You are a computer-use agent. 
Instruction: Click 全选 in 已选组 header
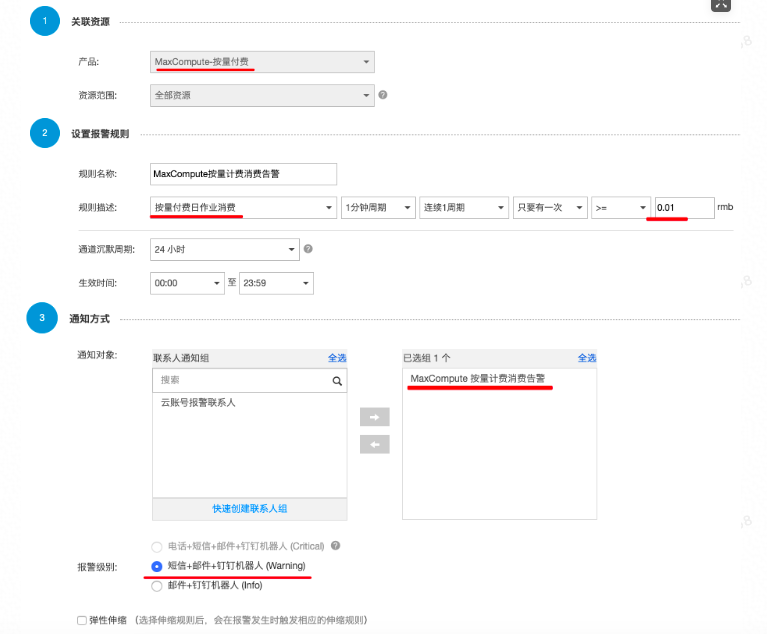(587, 358)
